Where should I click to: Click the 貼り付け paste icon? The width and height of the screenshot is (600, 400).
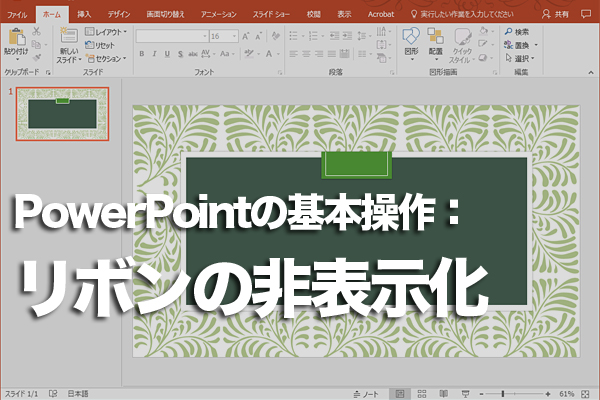point(16,38)
